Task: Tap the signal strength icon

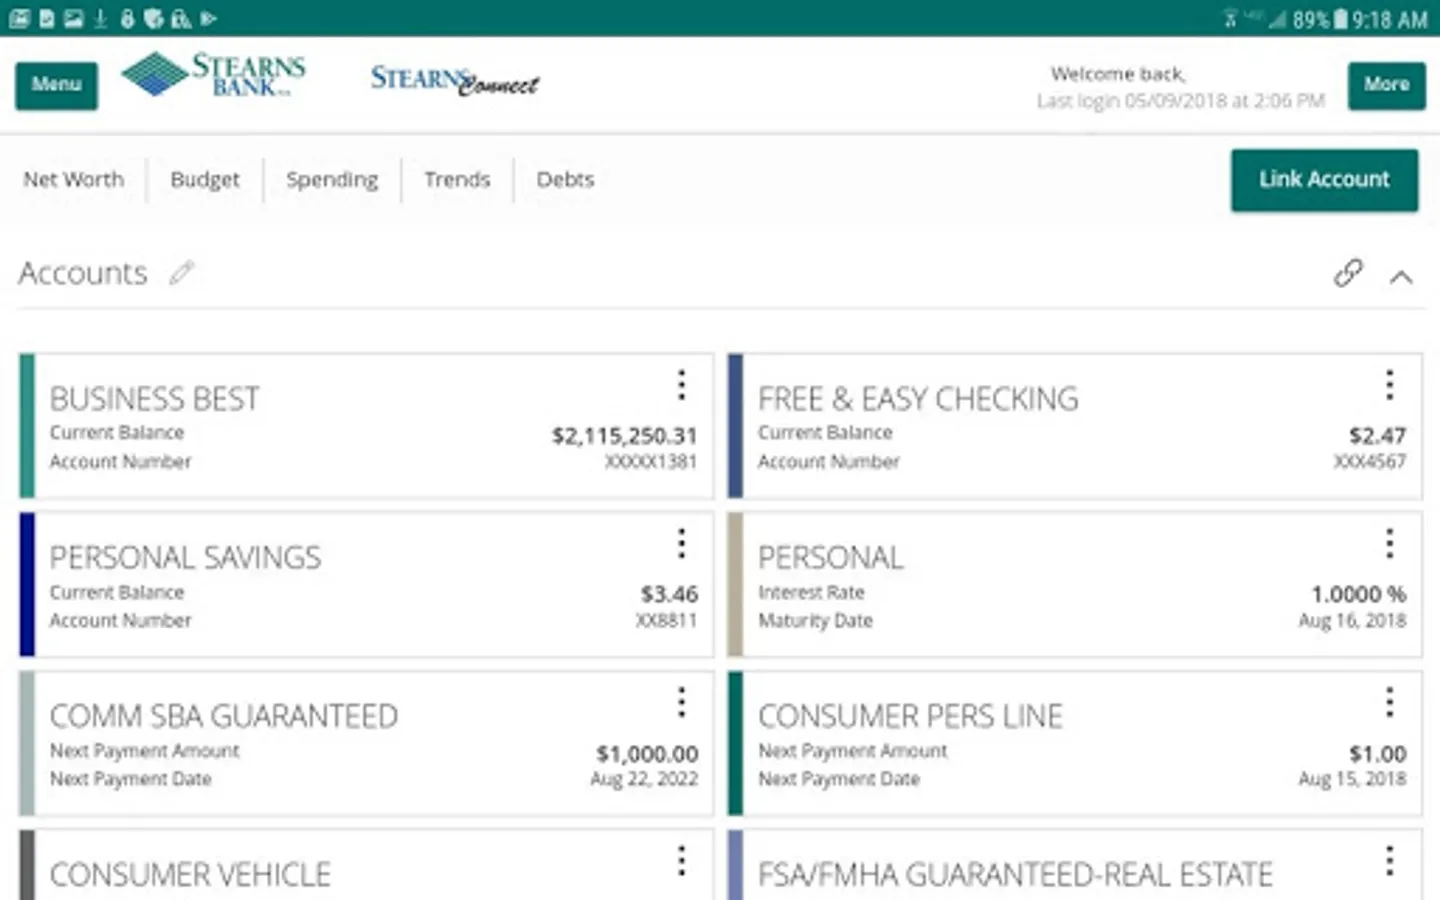Action: [1277, 19]
